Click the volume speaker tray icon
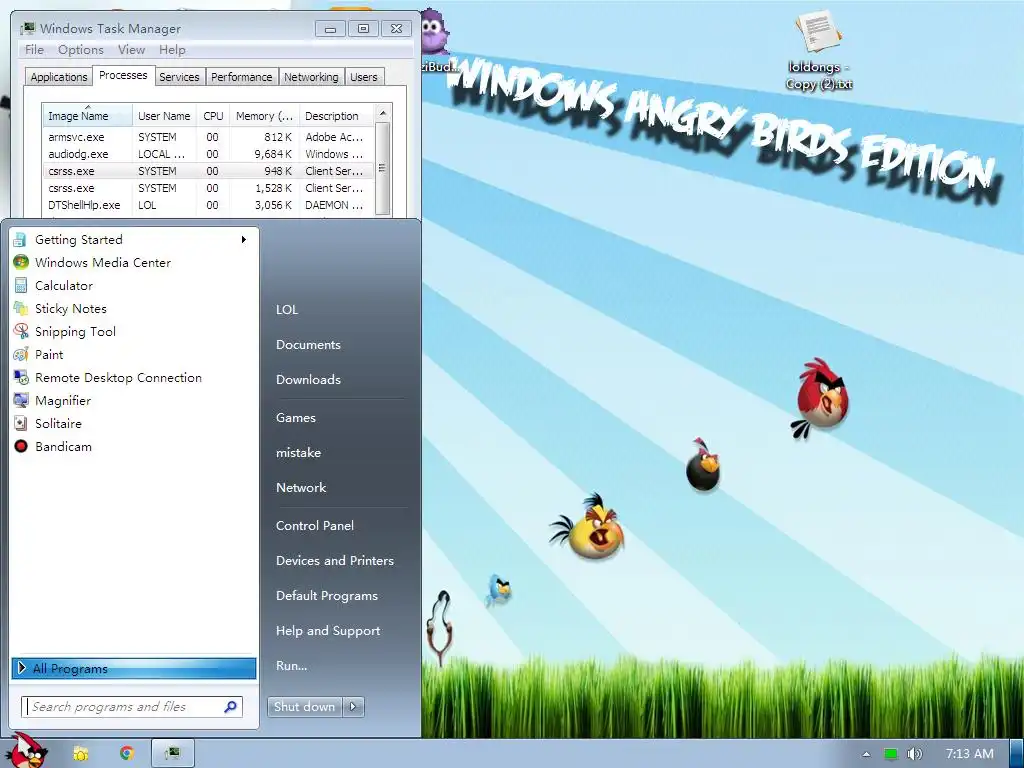The height and width of the screenshot is (768, 1024). (x=914, y=754)
